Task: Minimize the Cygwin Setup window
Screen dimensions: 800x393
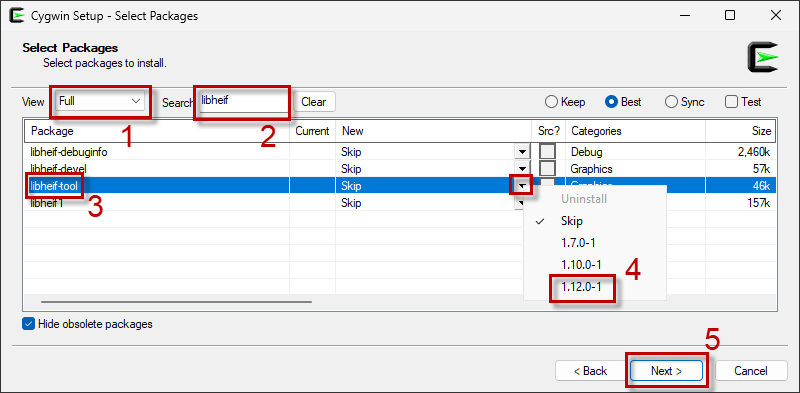Action: click(x=684, y=15)
